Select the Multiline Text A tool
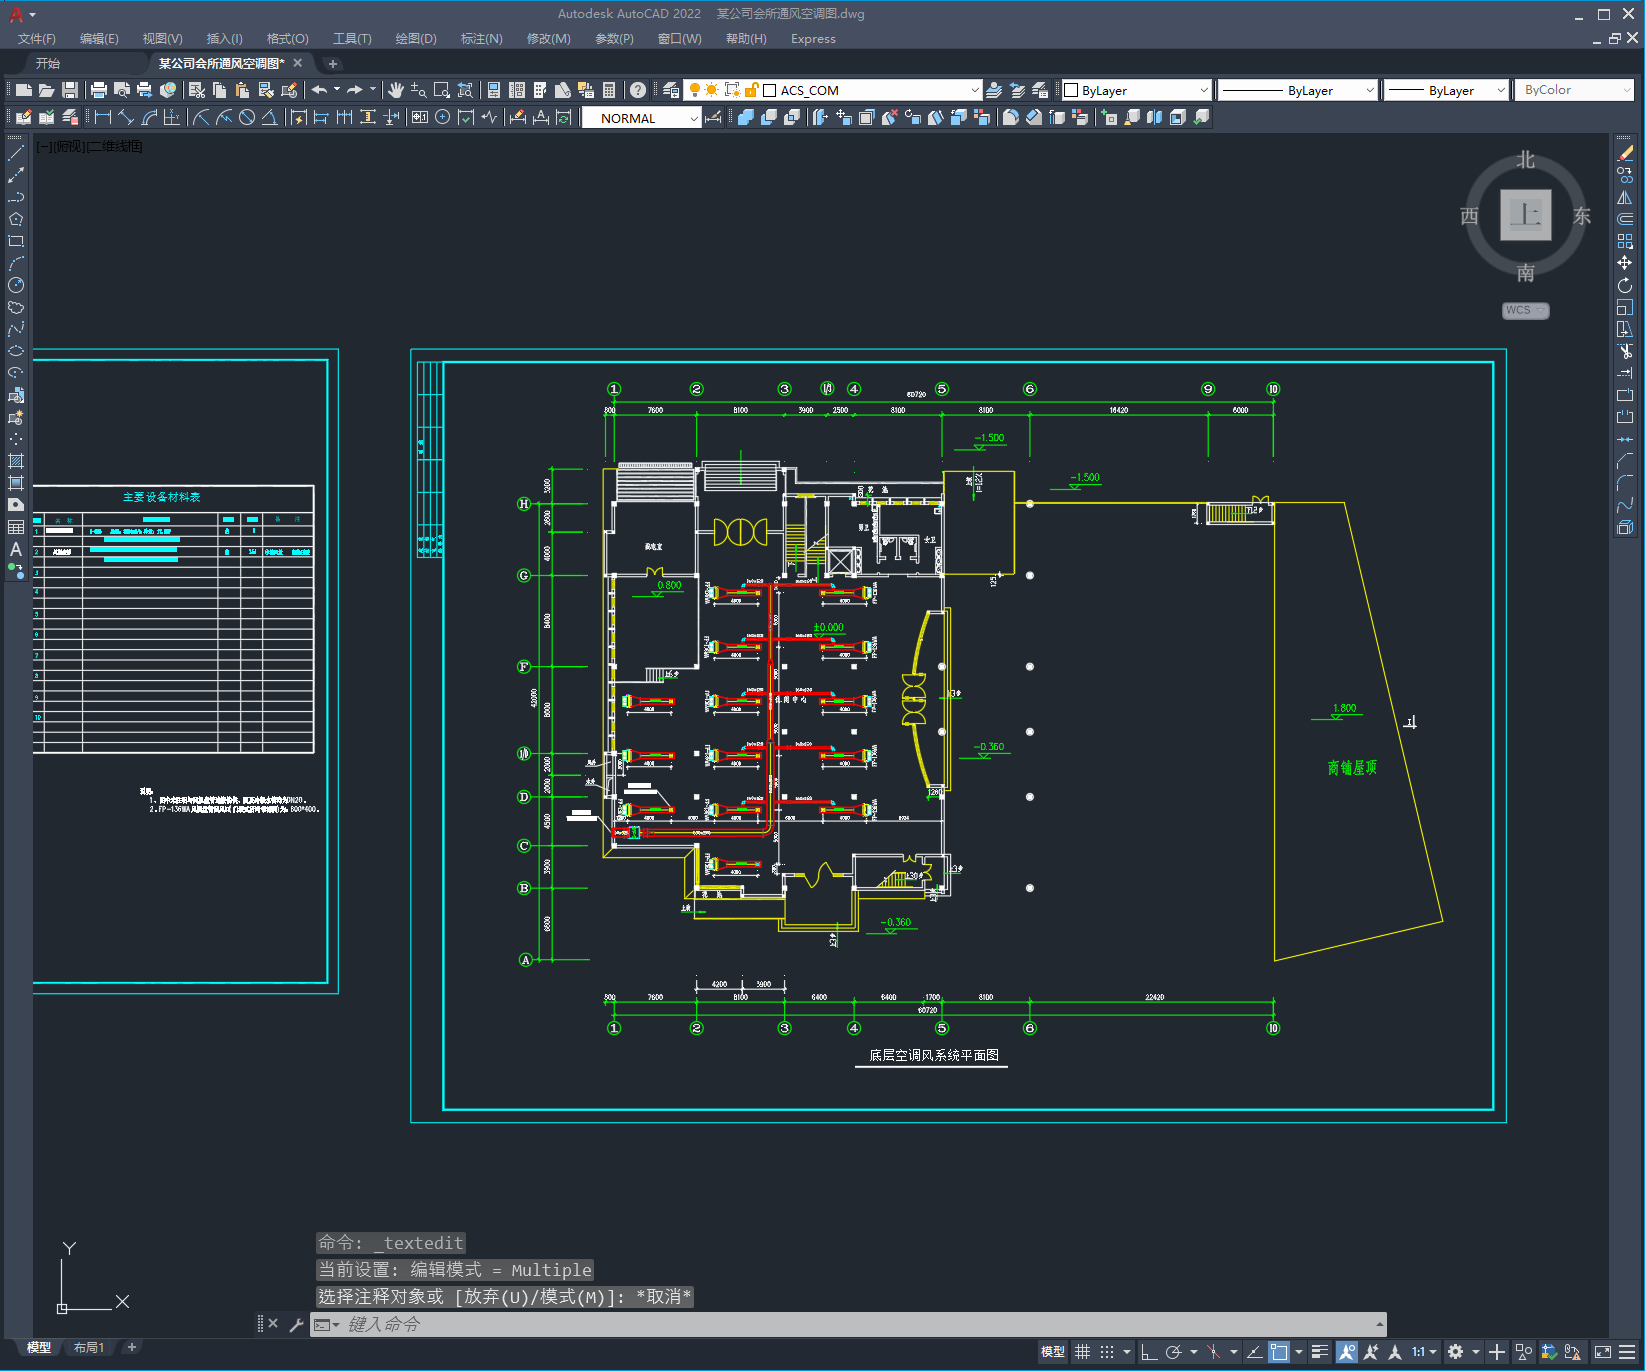Image resolution: width=1645 pixels, height=1371 pixels. point(16,549)
